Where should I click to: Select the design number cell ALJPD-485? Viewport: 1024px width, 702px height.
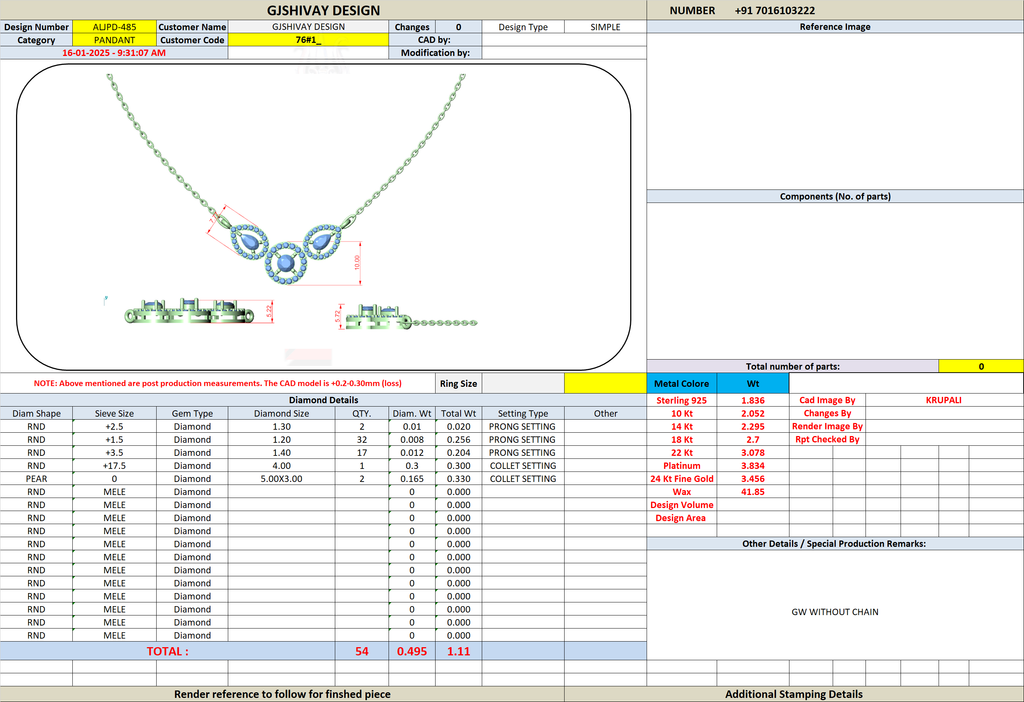114,27
